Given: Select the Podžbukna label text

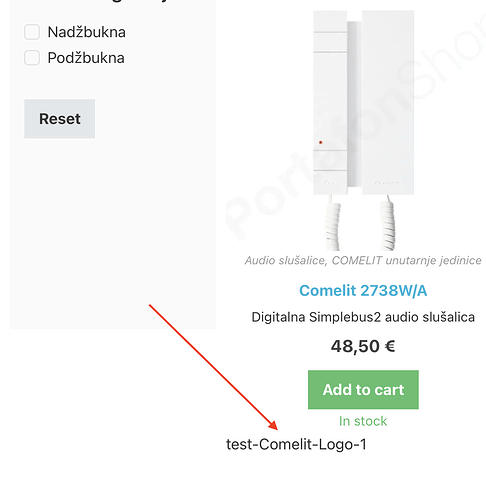Looking at the screenshot, I should (x=86, y=58).
